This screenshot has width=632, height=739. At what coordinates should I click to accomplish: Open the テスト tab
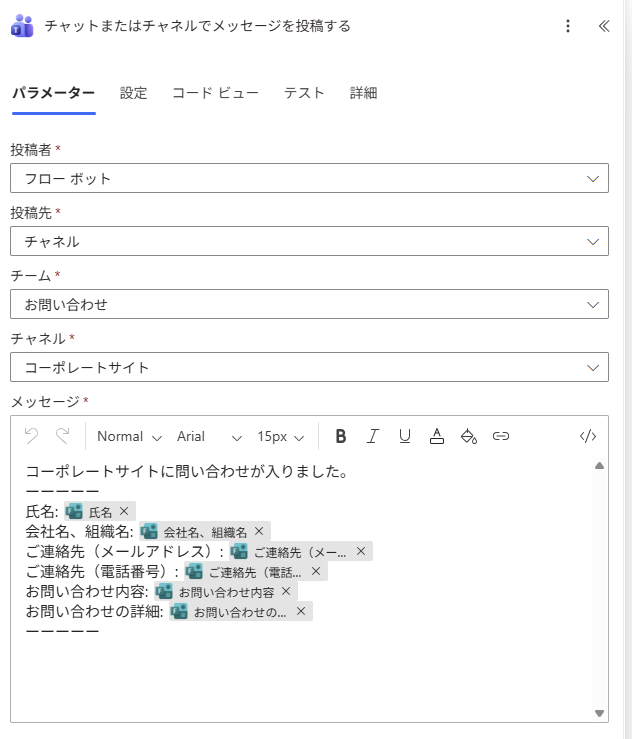pyautogui.click(x=304, y=93)
